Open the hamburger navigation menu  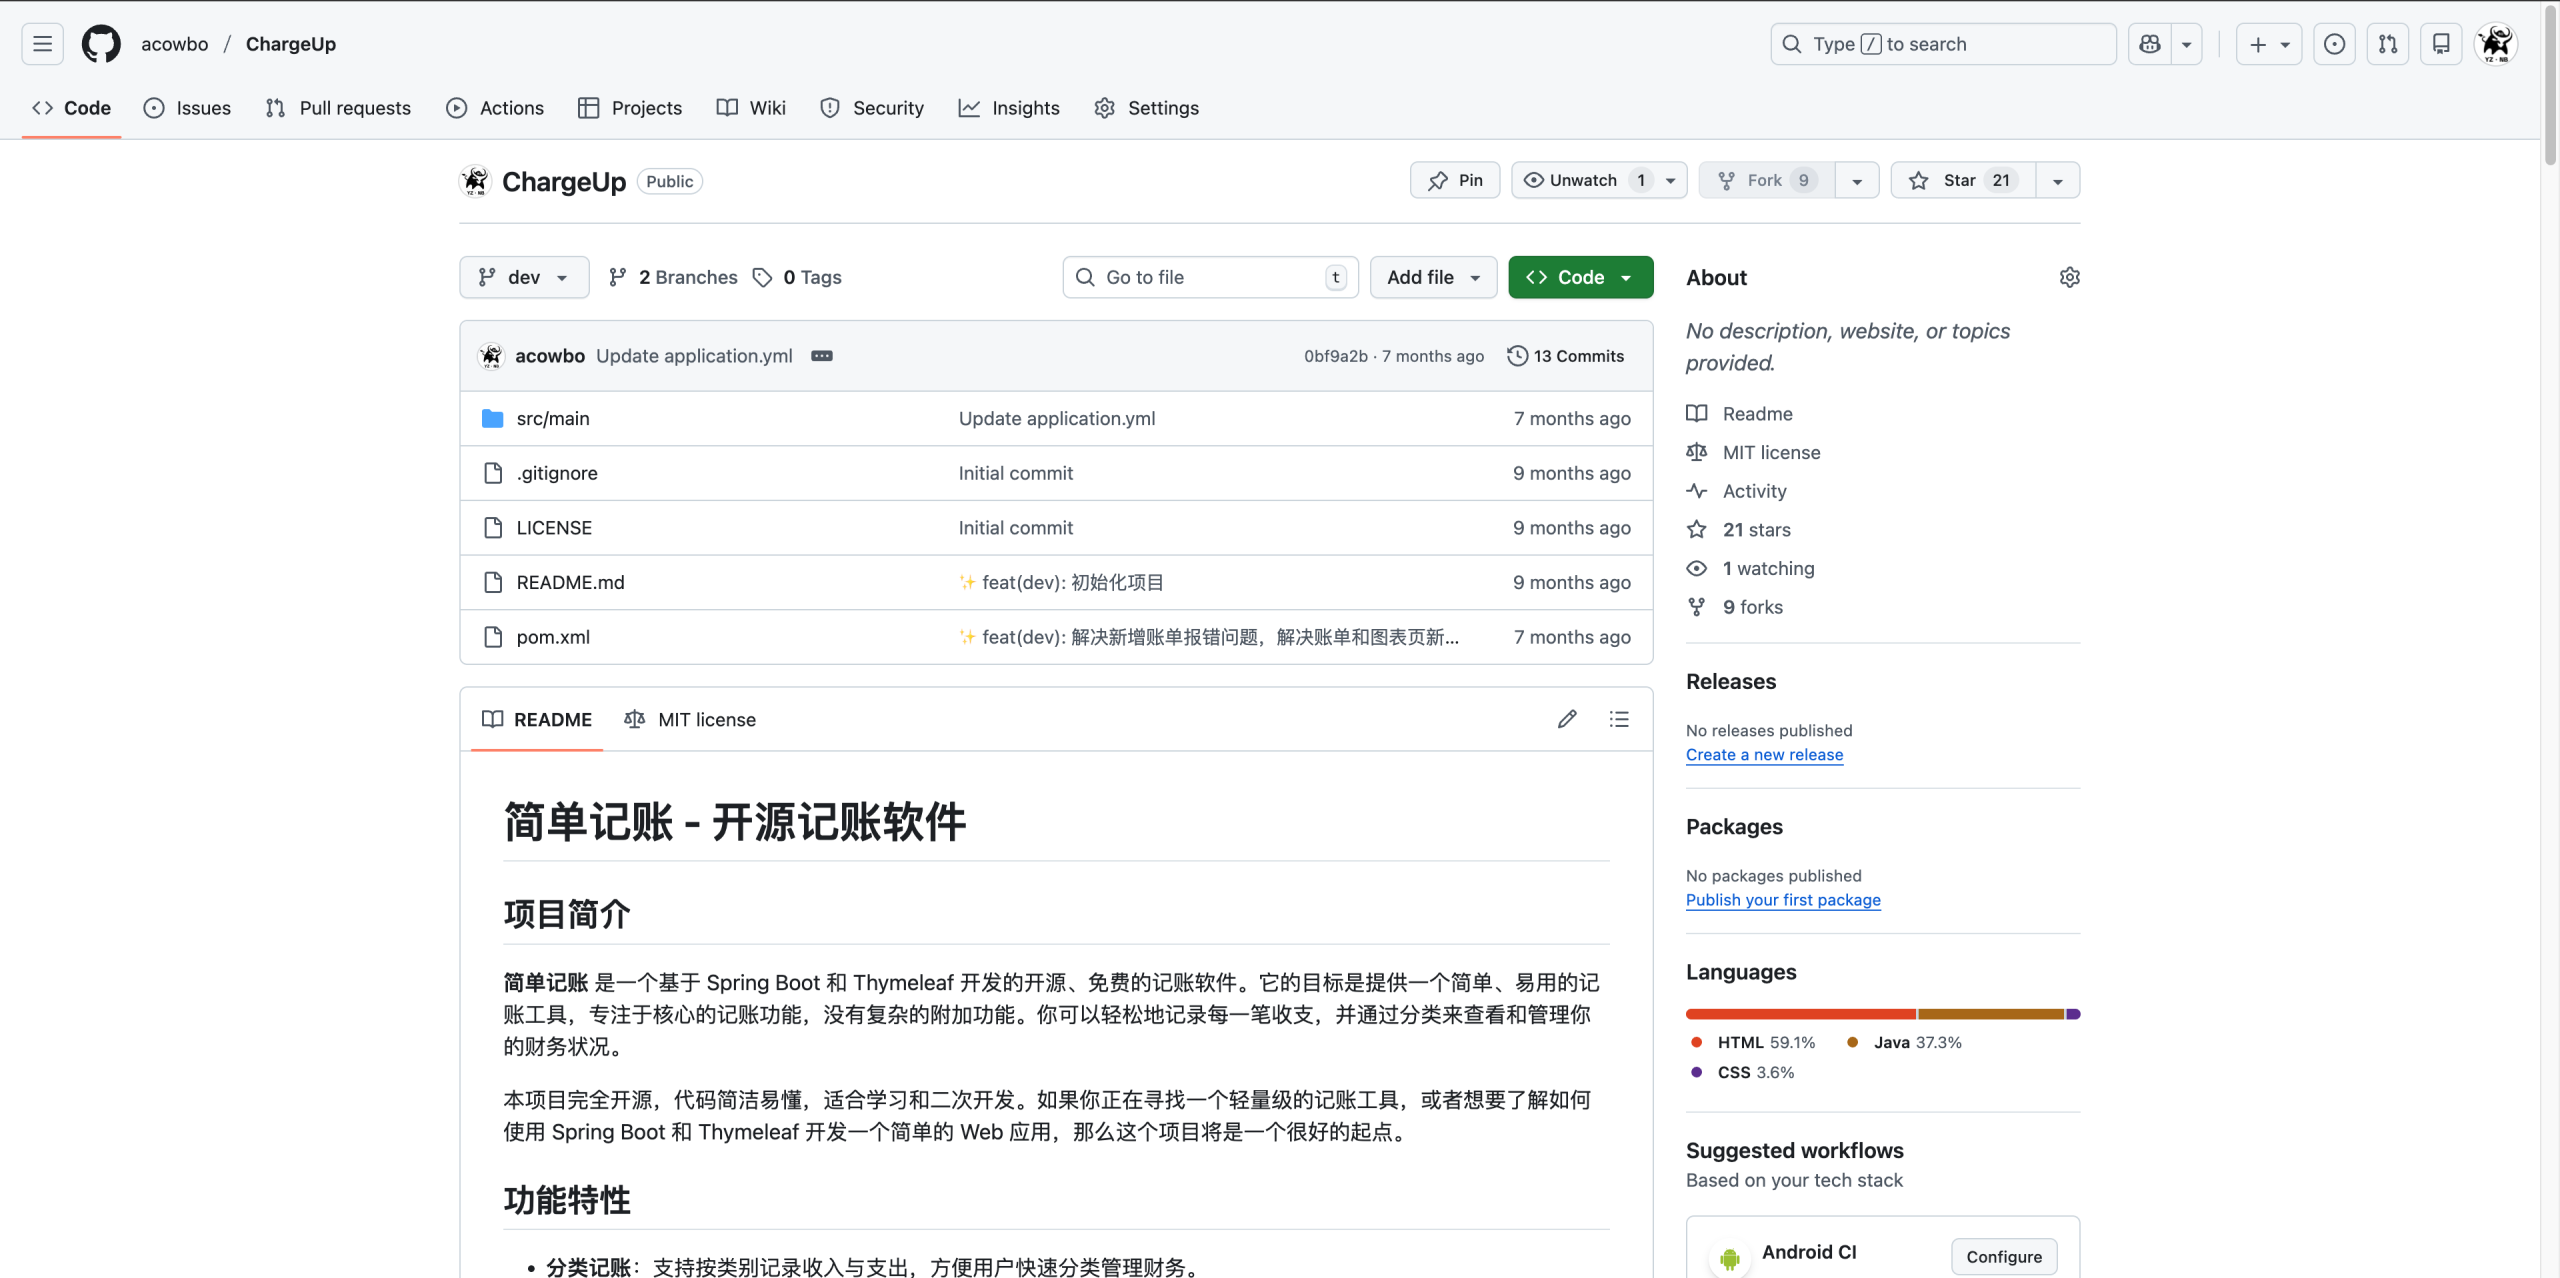pos(42,44)
